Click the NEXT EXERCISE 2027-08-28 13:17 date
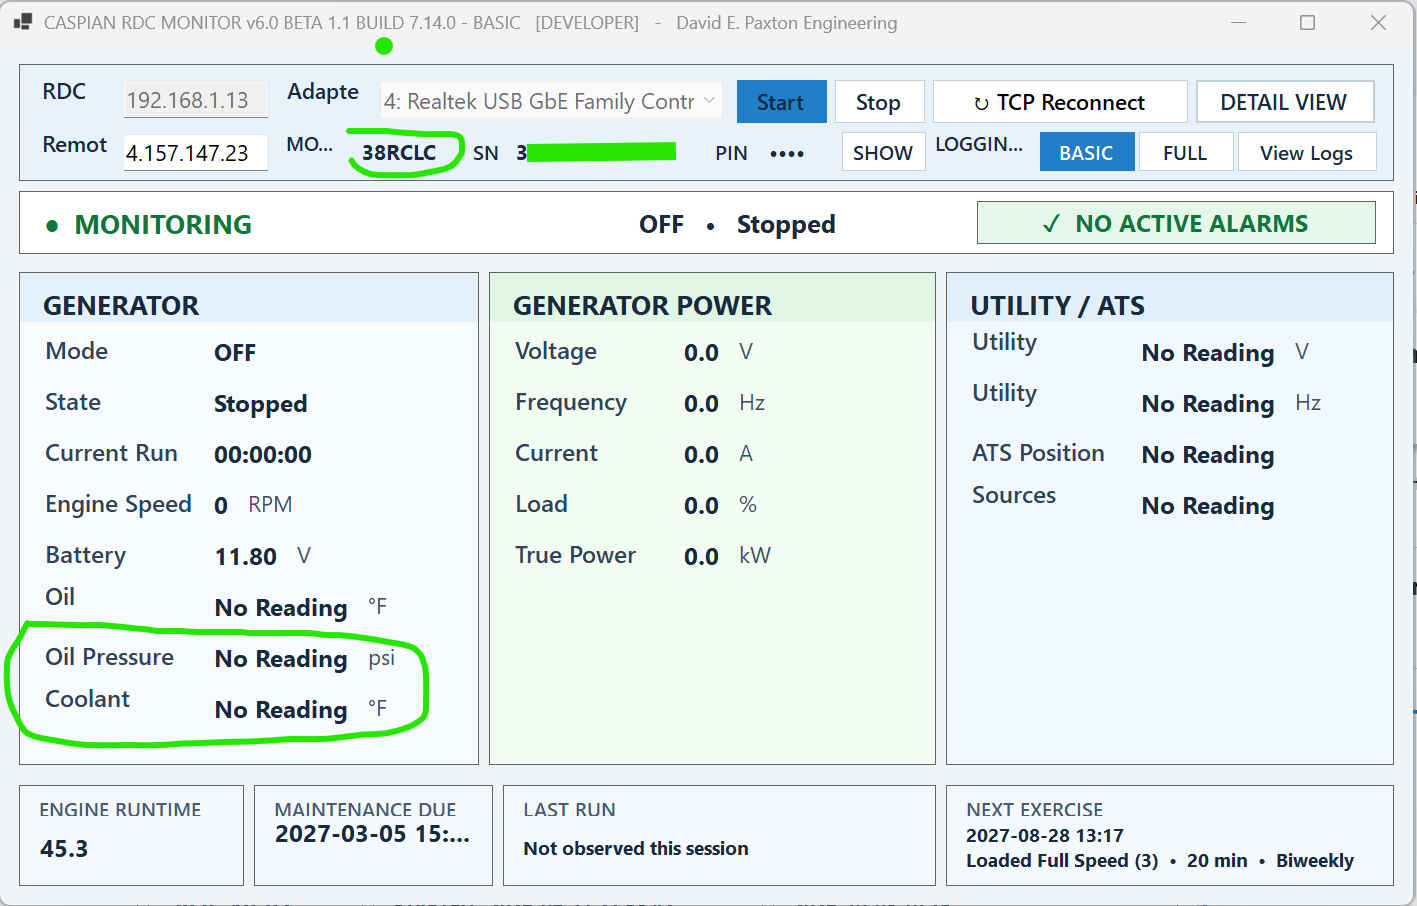The width and height of the screenshot is (1417, 906). click(1045, 835)
